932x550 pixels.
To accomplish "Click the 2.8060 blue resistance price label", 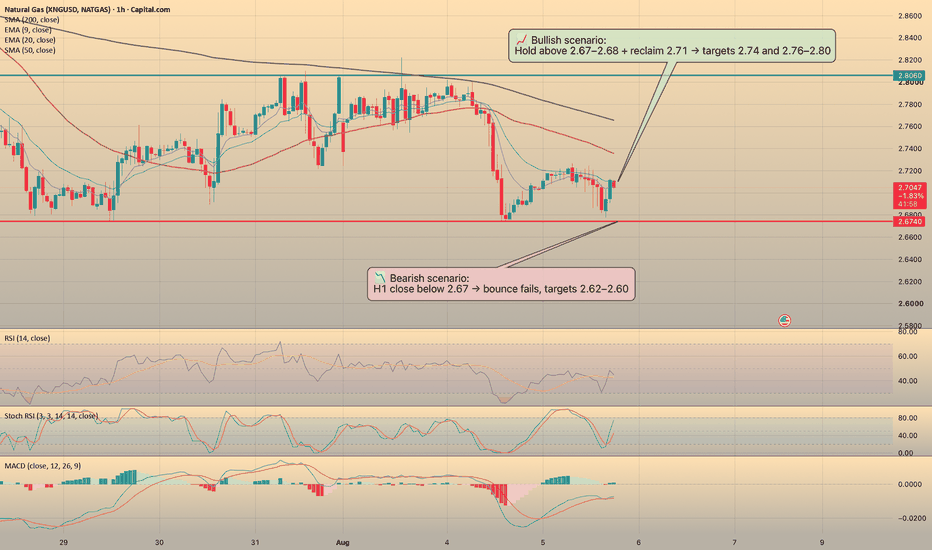I will tap(909, 76).
